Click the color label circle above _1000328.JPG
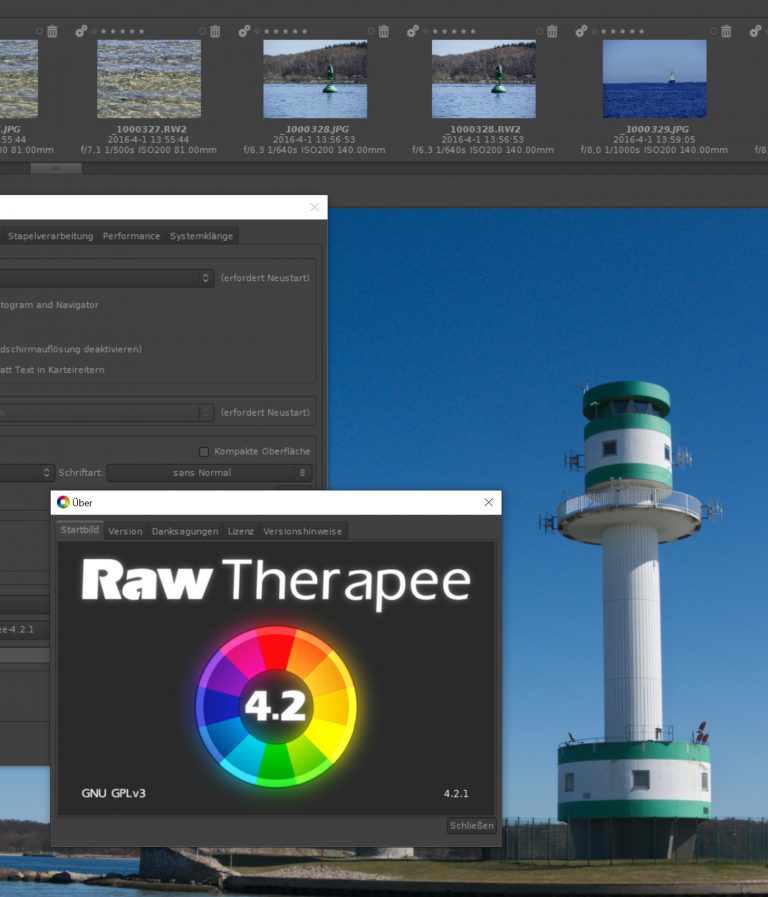This screenshot has height=897, width=768. 371,31
